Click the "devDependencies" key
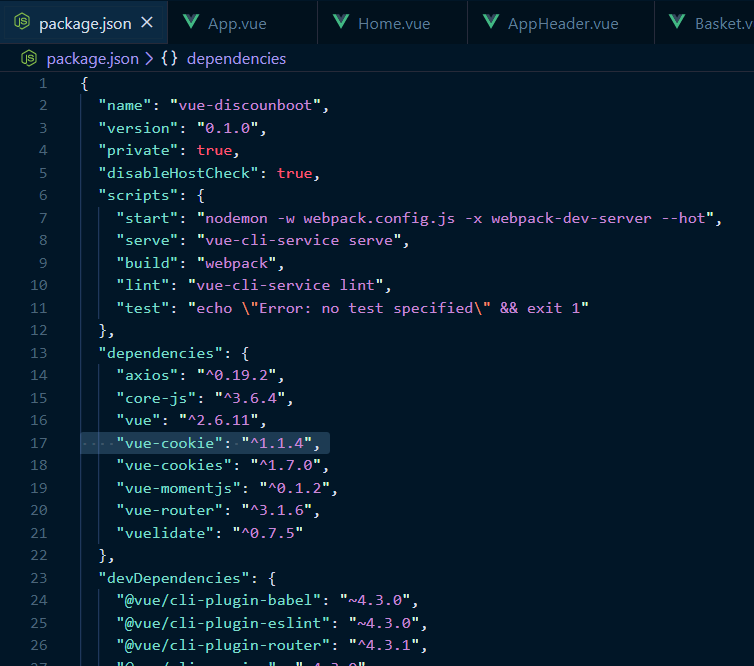This screenshot has height=666, width=754. pyautogui.click(x=174, y=578)
